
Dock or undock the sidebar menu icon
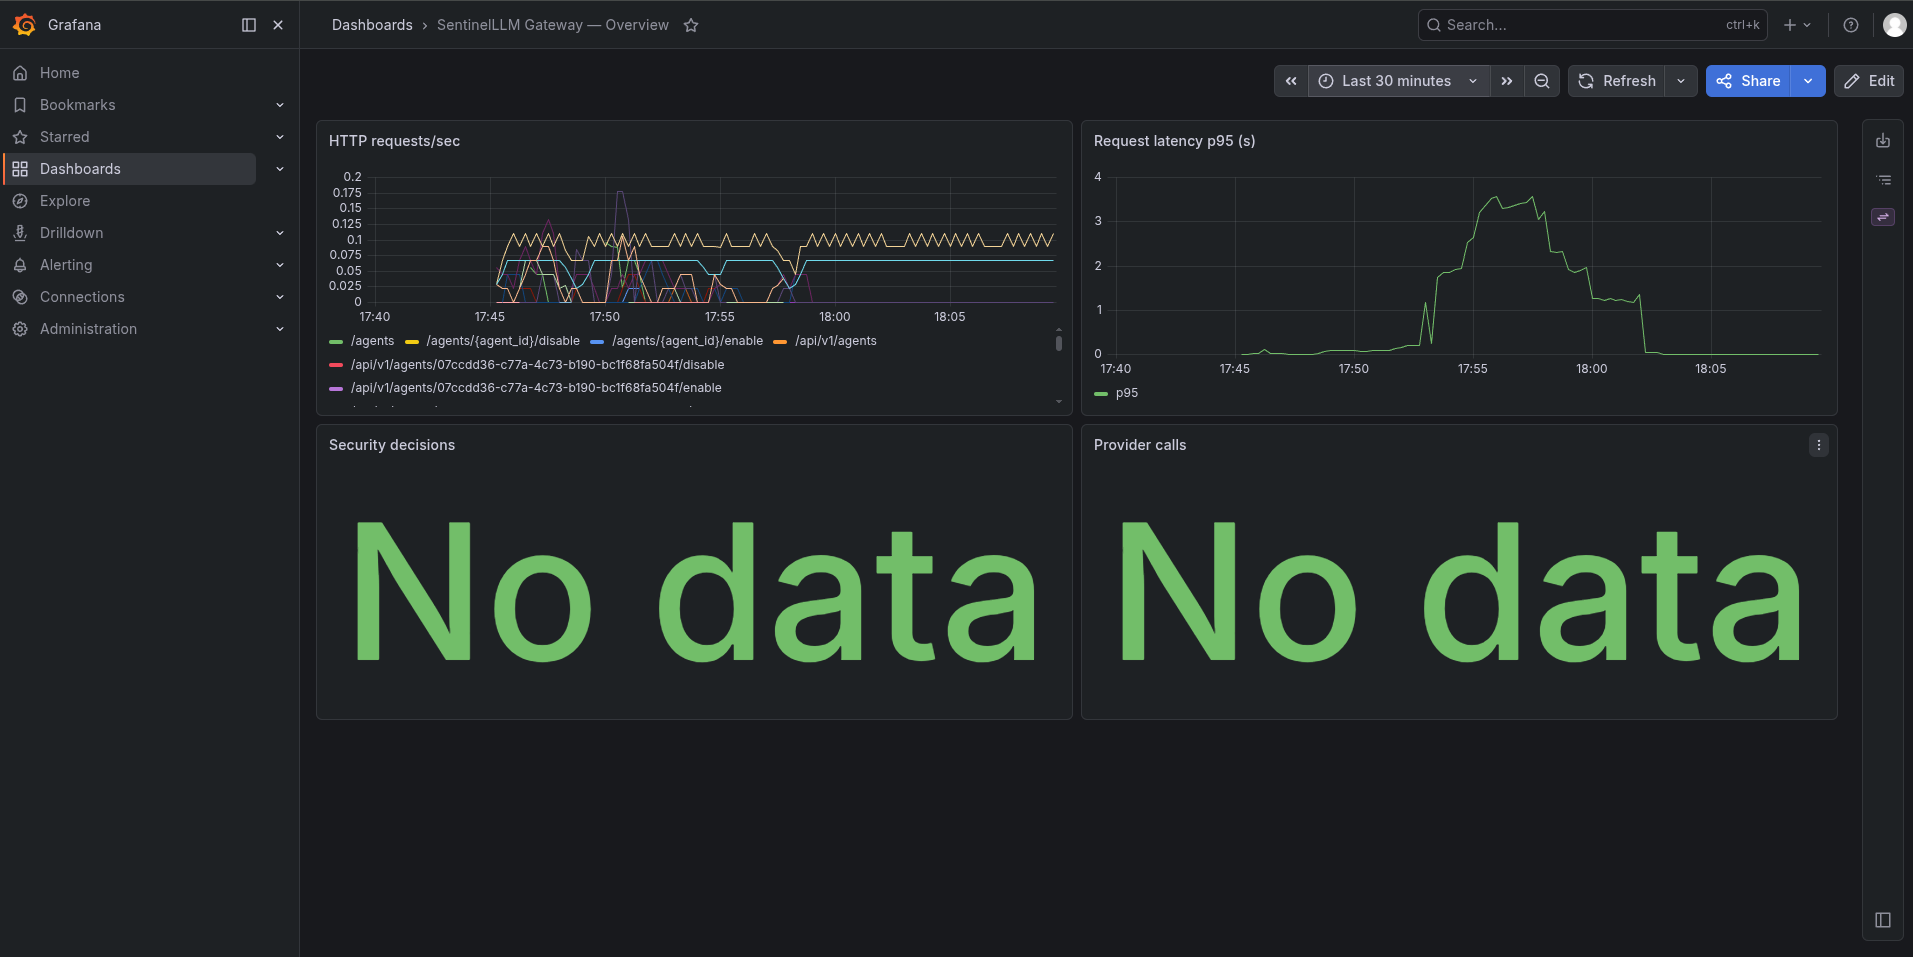tap(249, 25)
